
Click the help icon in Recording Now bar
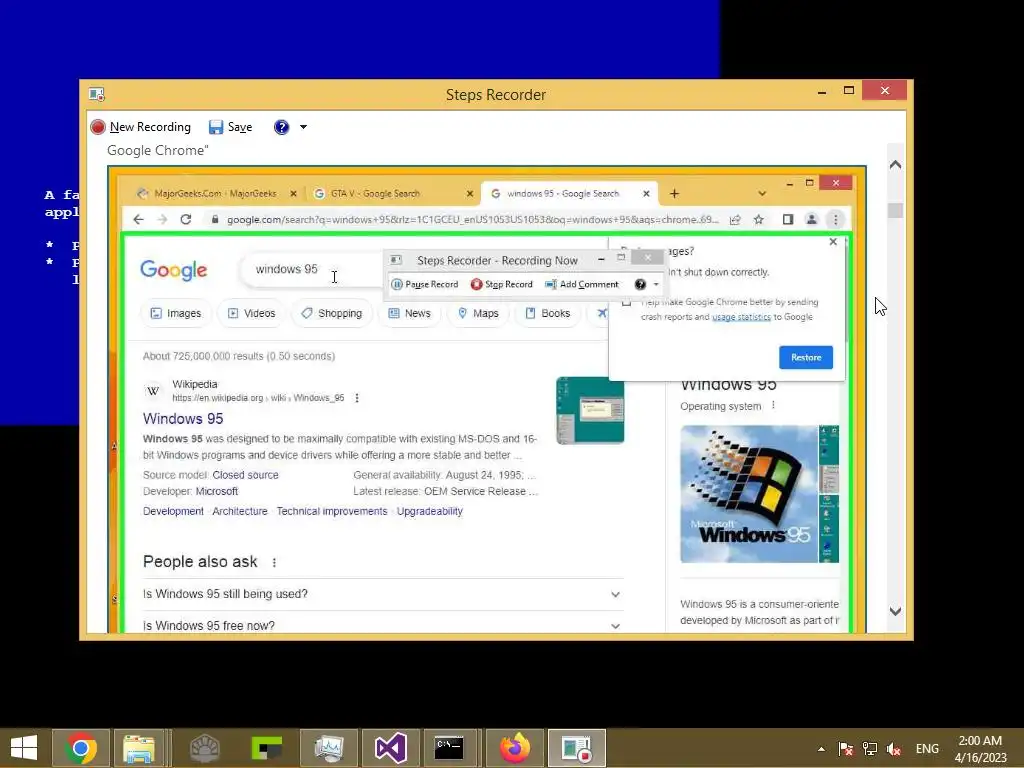(640, 284)
